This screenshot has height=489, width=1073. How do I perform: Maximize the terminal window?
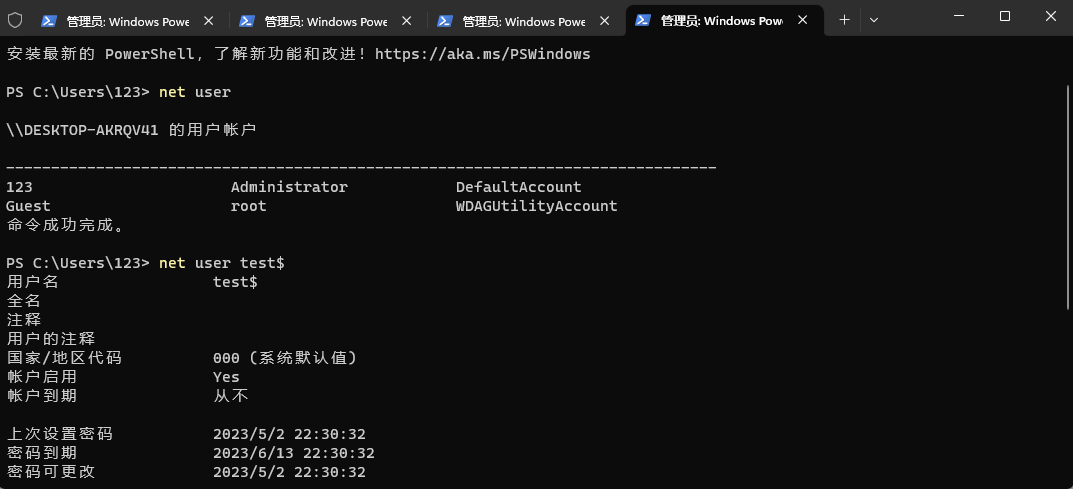point(1005,16)
